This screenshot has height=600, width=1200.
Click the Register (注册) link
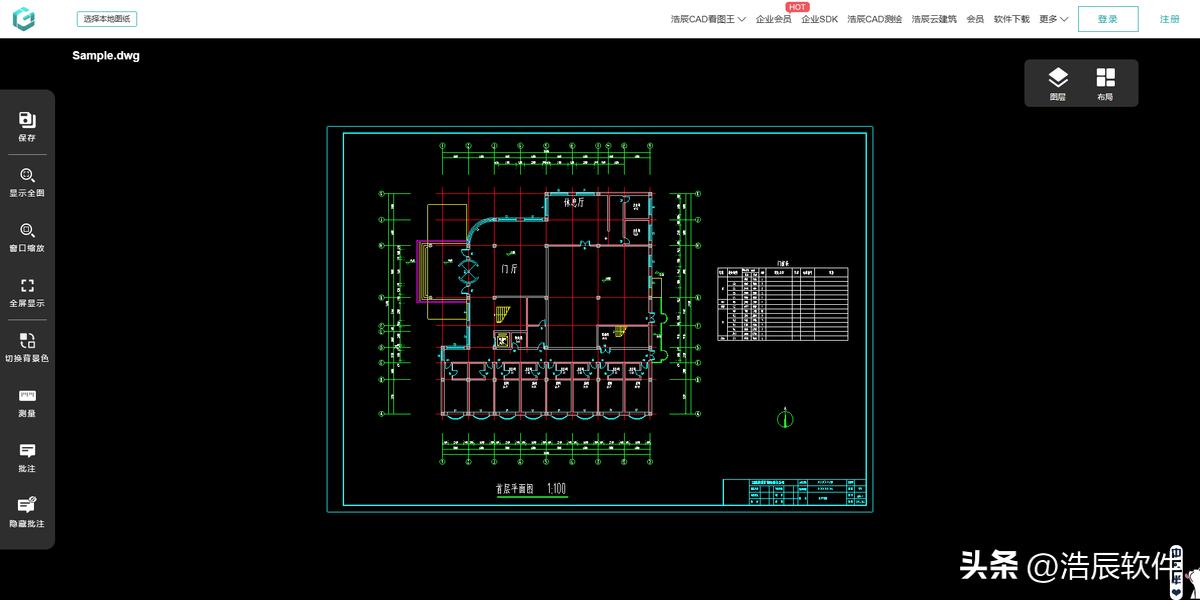1169,19
